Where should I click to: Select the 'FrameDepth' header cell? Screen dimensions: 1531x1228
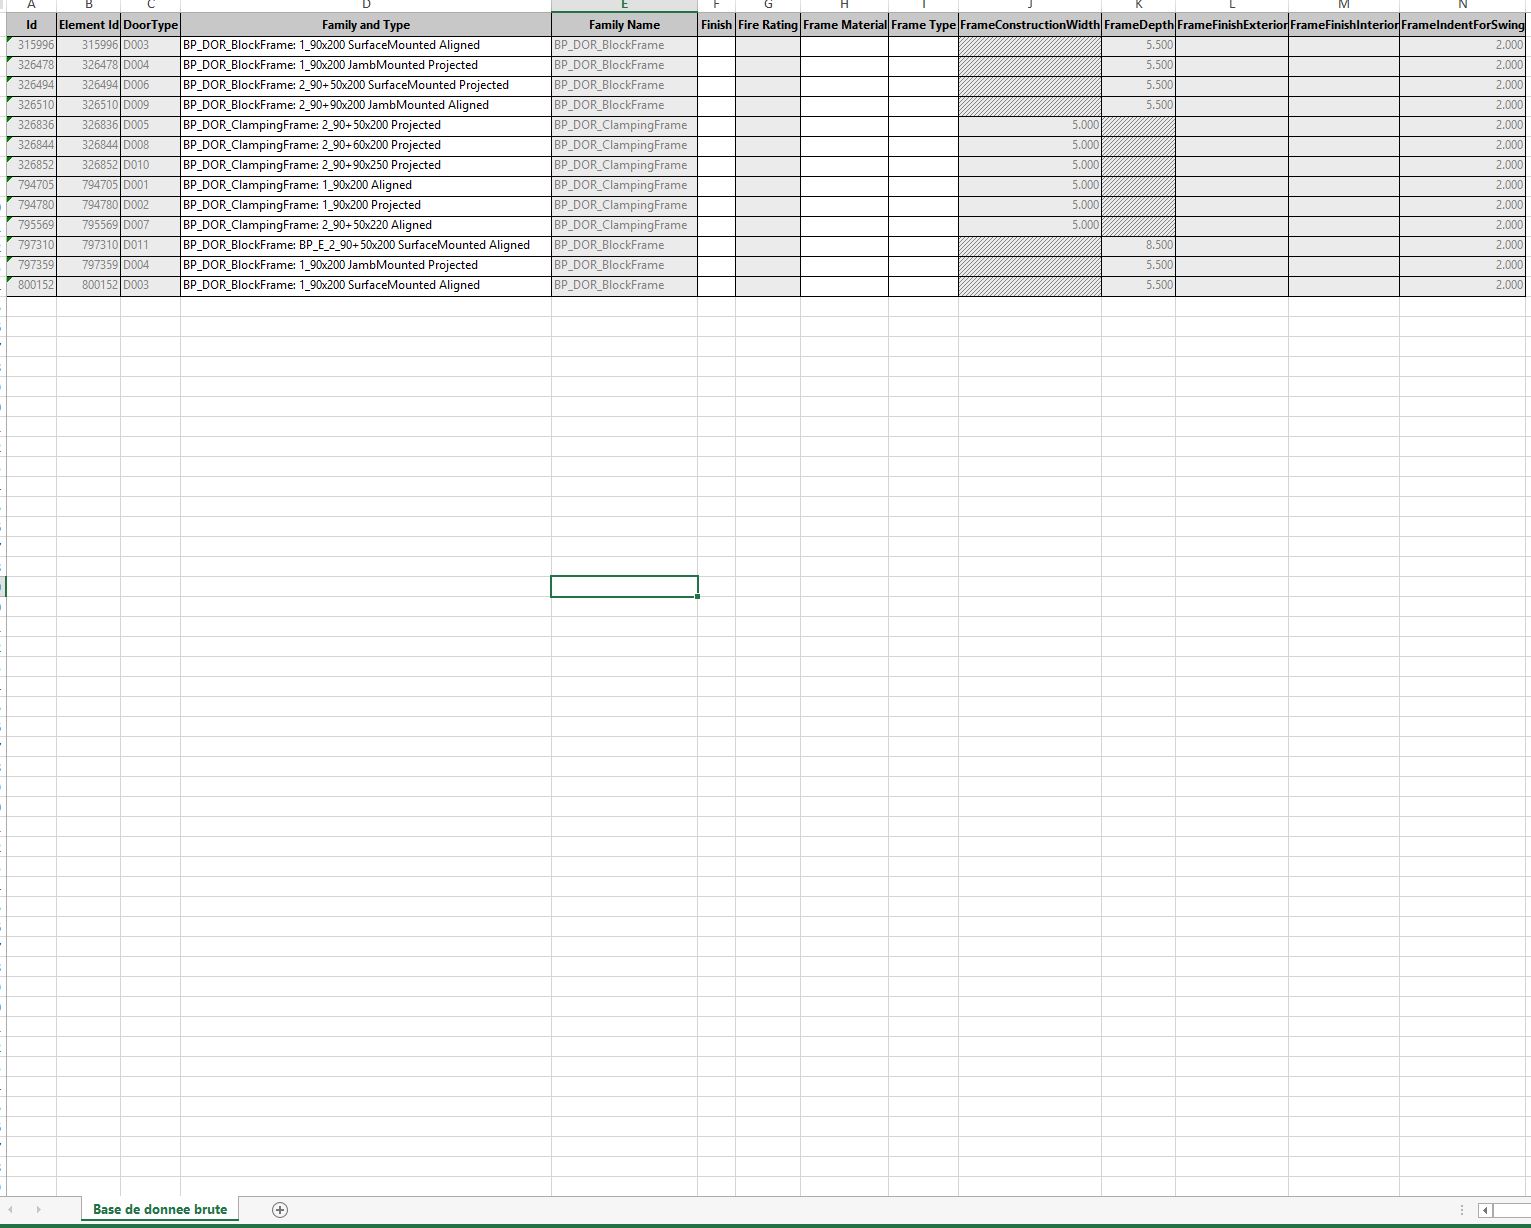click(x=1138, y=25)
